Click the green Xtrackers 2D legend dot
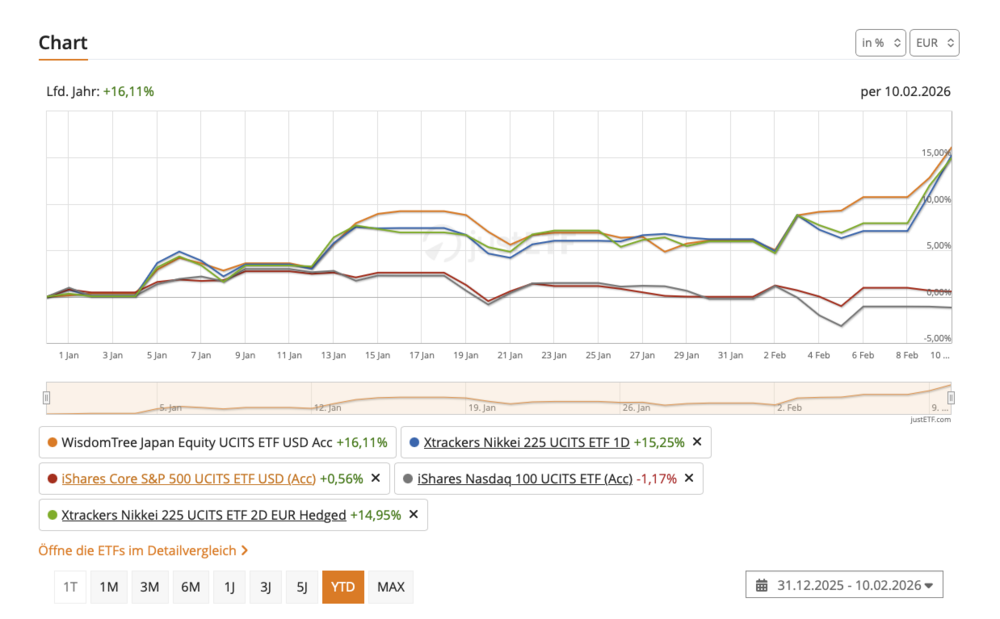 click(52, 515)
